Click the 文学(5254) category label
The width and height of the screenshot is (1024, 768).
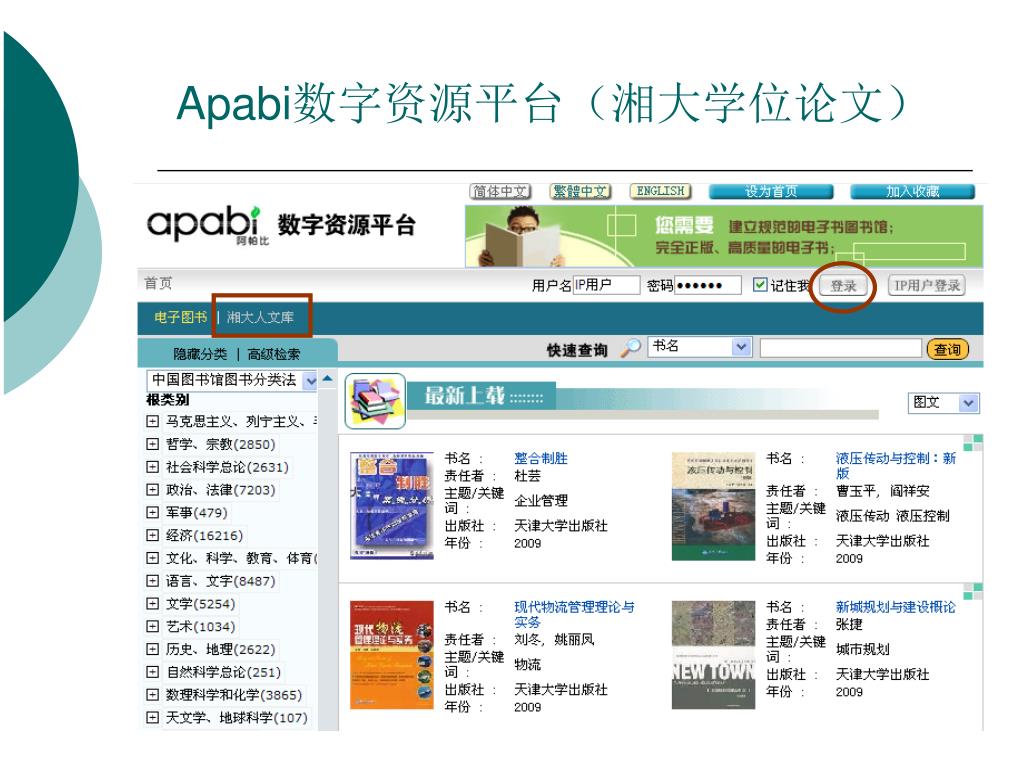tap(200, 603)
